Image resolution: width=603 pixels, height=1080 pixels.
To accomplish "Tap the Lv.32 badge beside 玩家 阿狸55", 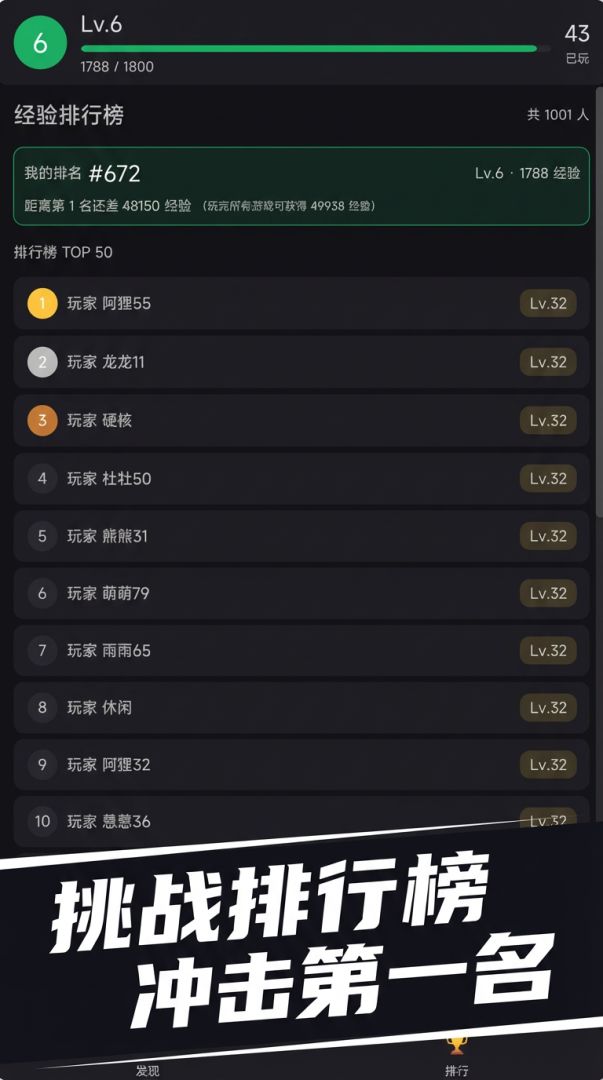I will [x=547, y=305].
